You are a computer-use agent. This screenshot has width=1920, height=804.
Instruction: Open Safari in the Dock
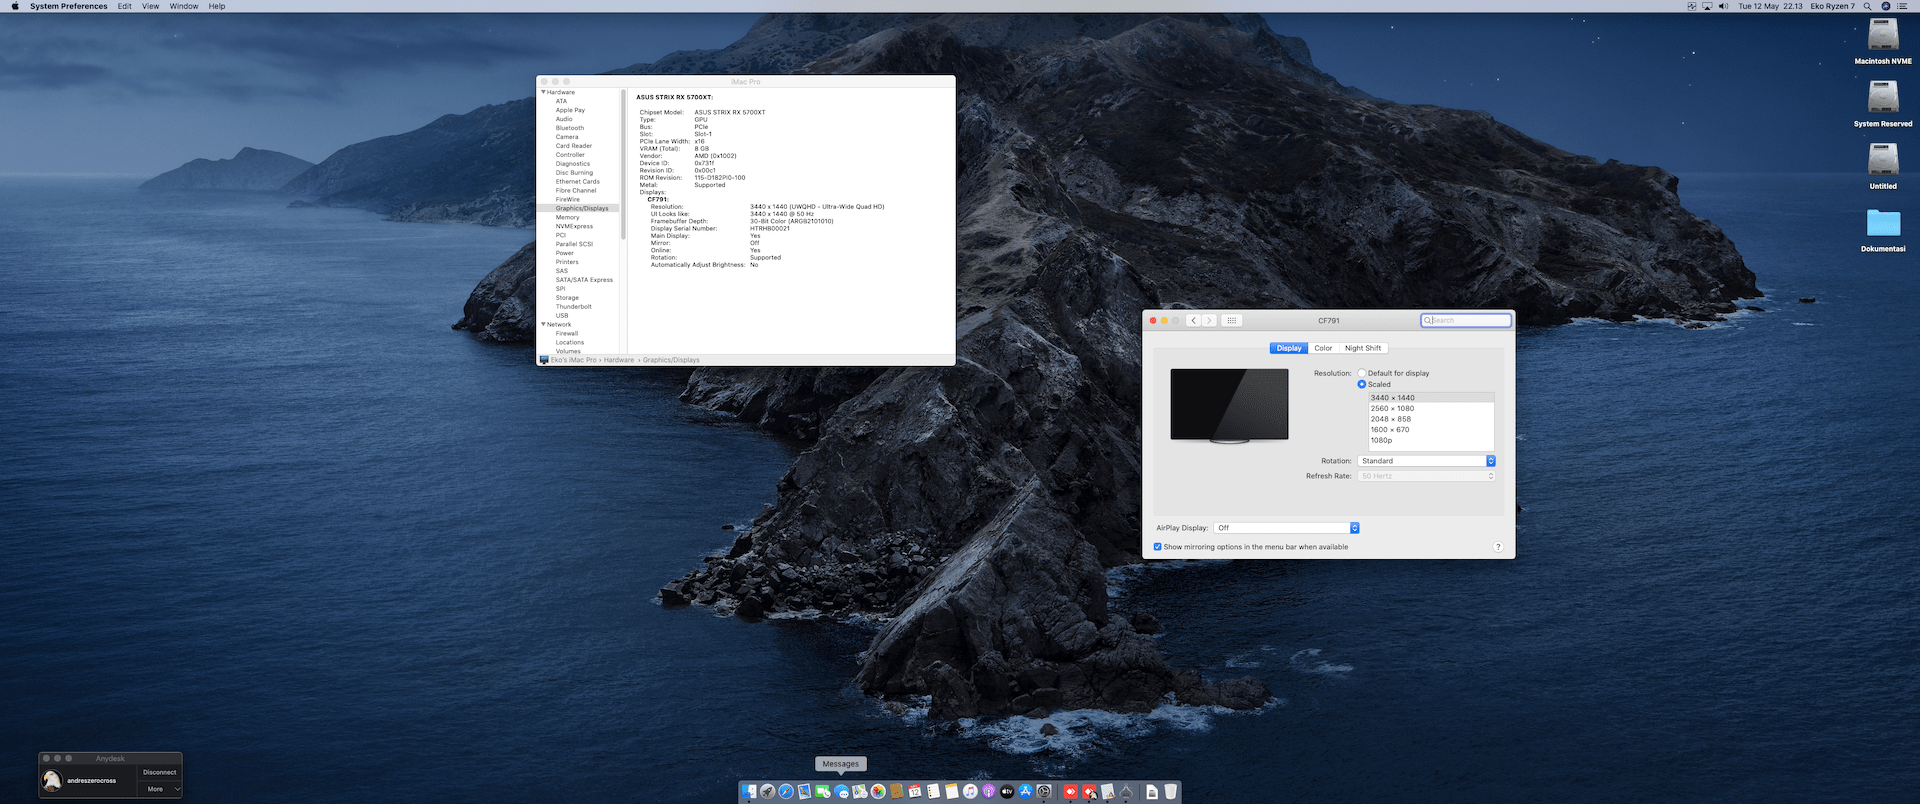[x=786, y=792]
